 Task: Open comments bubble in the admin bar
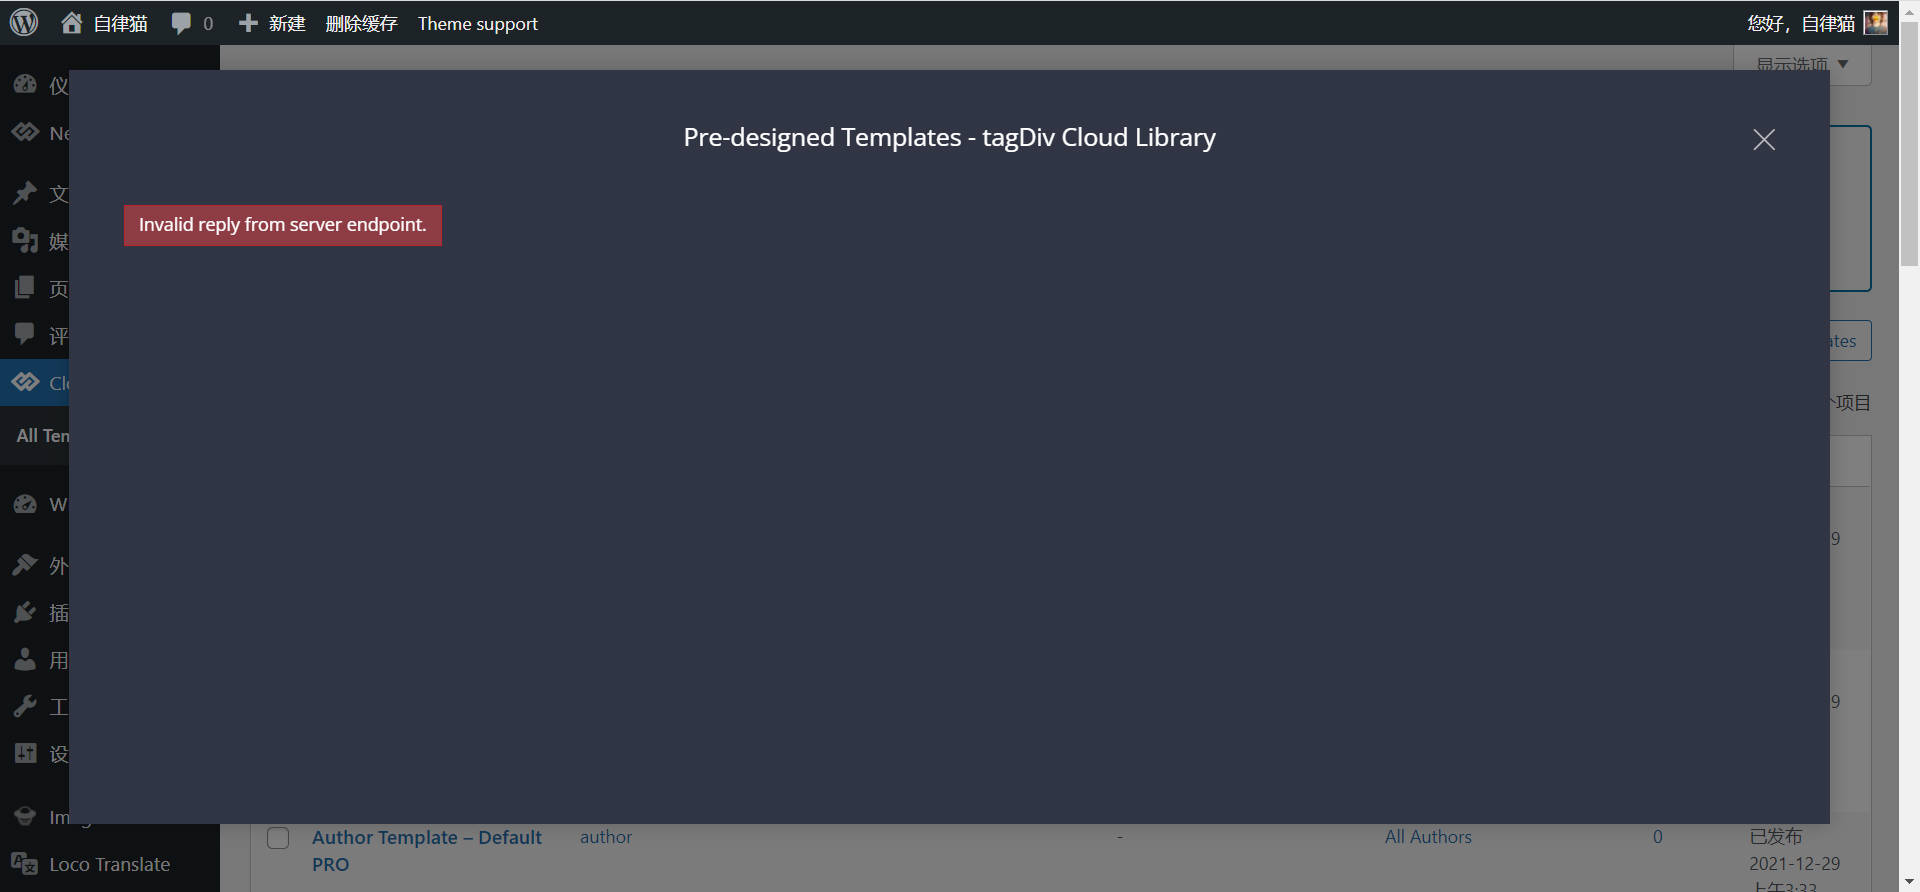tap(192, 23)
